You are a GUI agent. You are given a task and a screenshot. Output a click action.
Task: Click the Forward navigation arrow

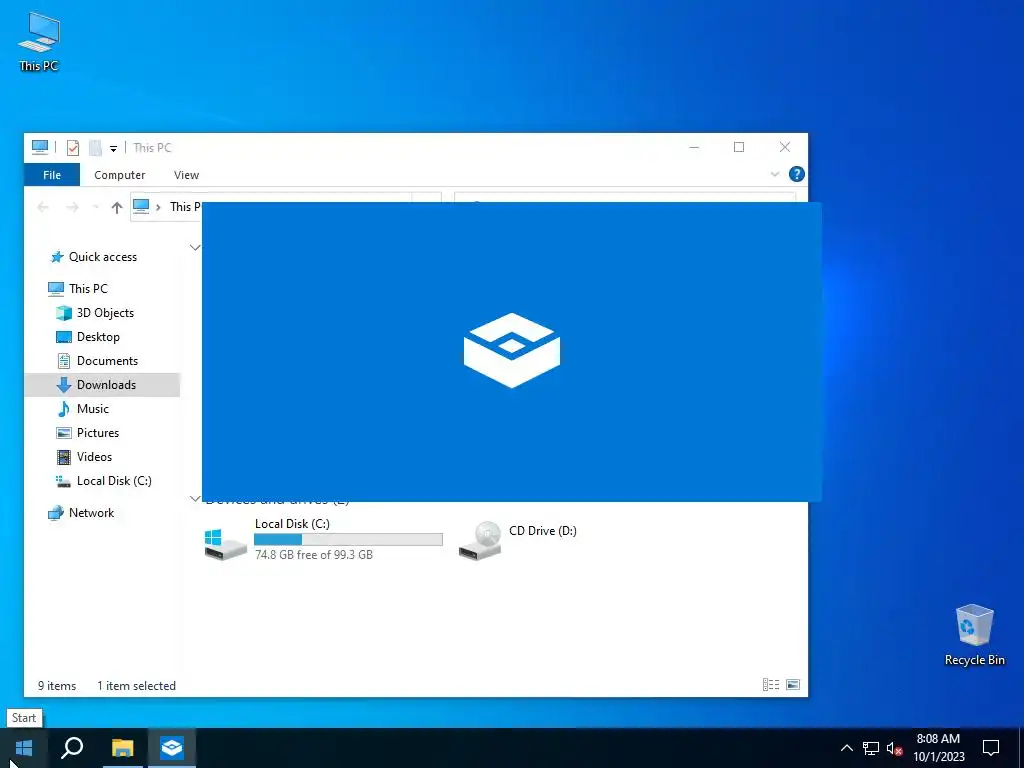(x=72, y=208)
